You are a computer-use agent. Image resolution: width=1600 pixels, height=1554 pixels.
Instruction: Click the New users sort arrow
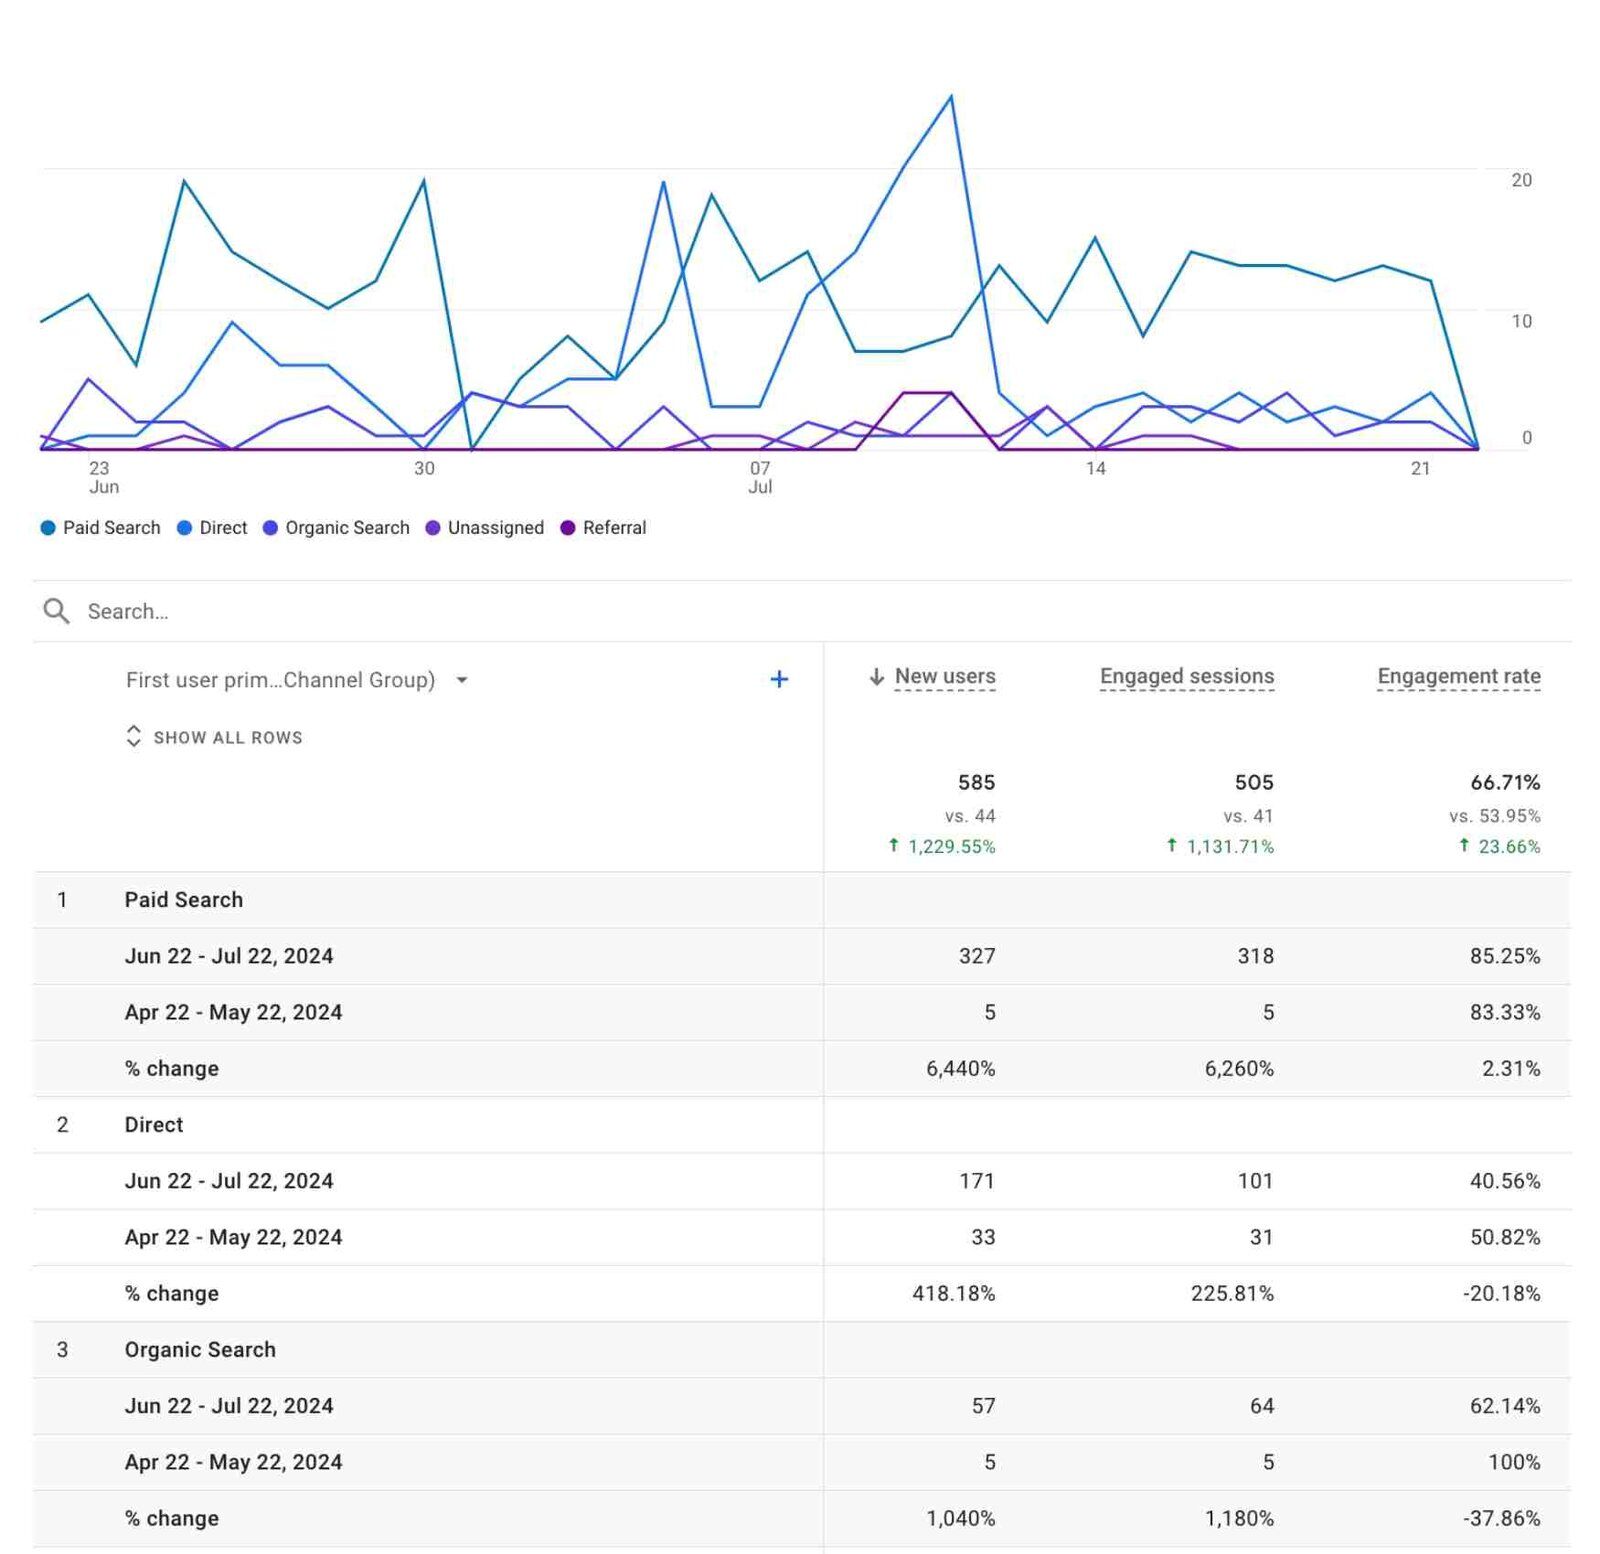pos(876,677)
